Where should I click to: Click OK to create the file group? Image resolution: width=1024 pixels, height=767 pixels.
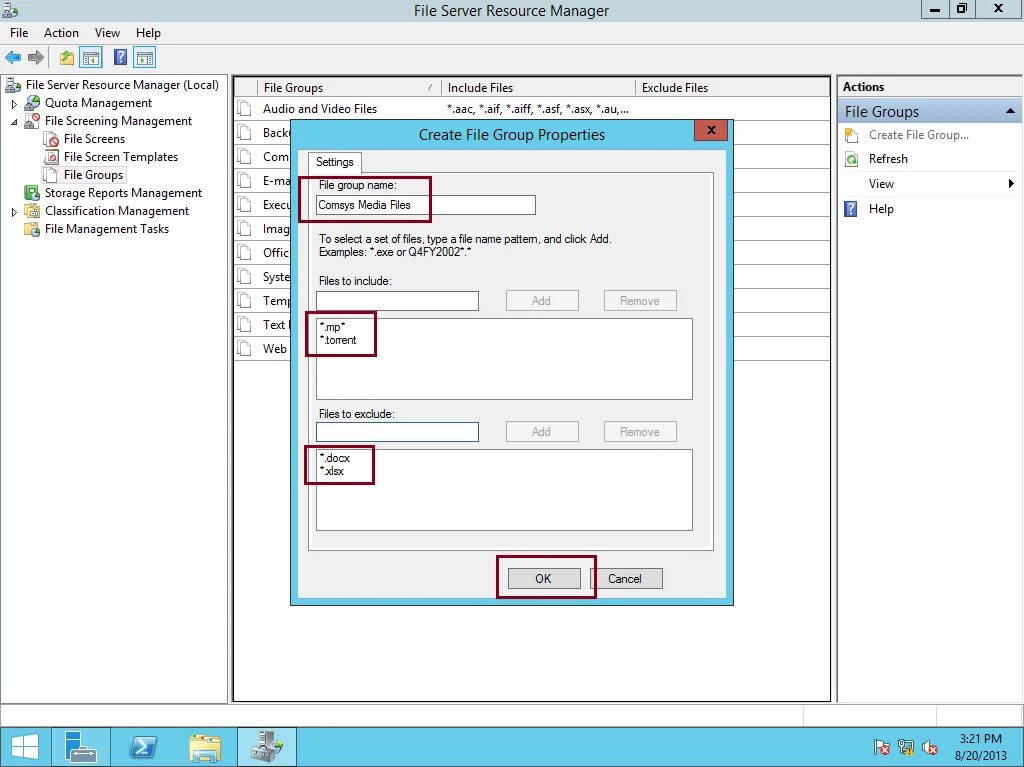[x=543, y=579]
